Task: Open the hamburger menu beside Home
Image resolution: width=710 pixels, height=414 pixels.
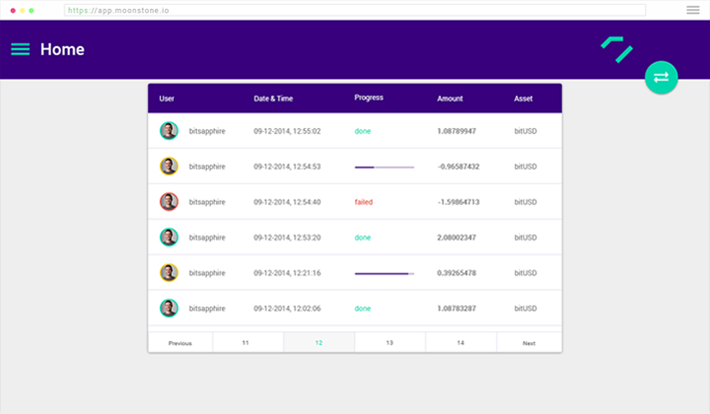Action: pyautogui.click(x=20, y=49)
